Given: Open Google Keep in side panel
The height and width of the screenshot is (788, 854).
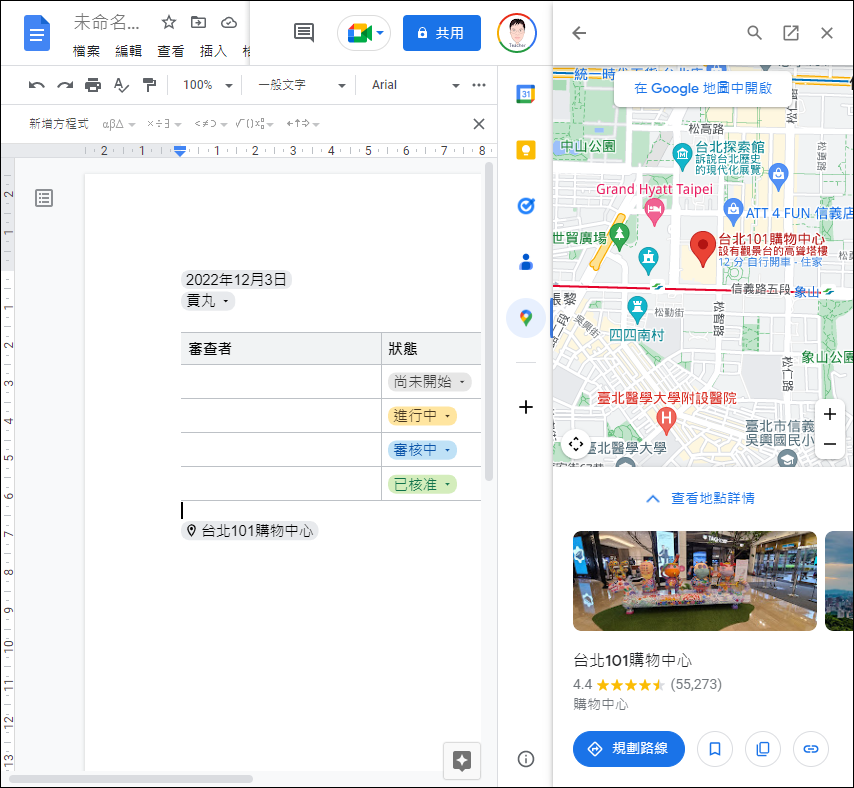Looking at the screenshot, I should [x=526, y=150].
